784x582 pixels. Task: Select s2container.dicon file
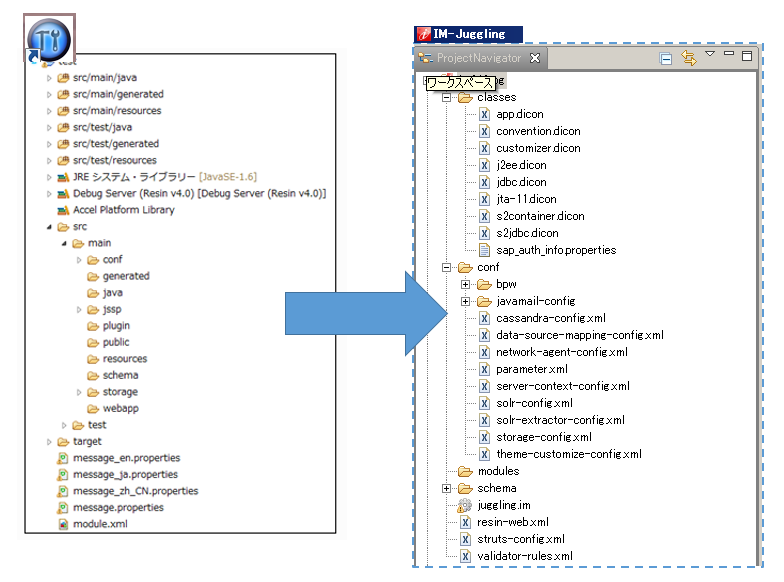(x=540, y=216)
